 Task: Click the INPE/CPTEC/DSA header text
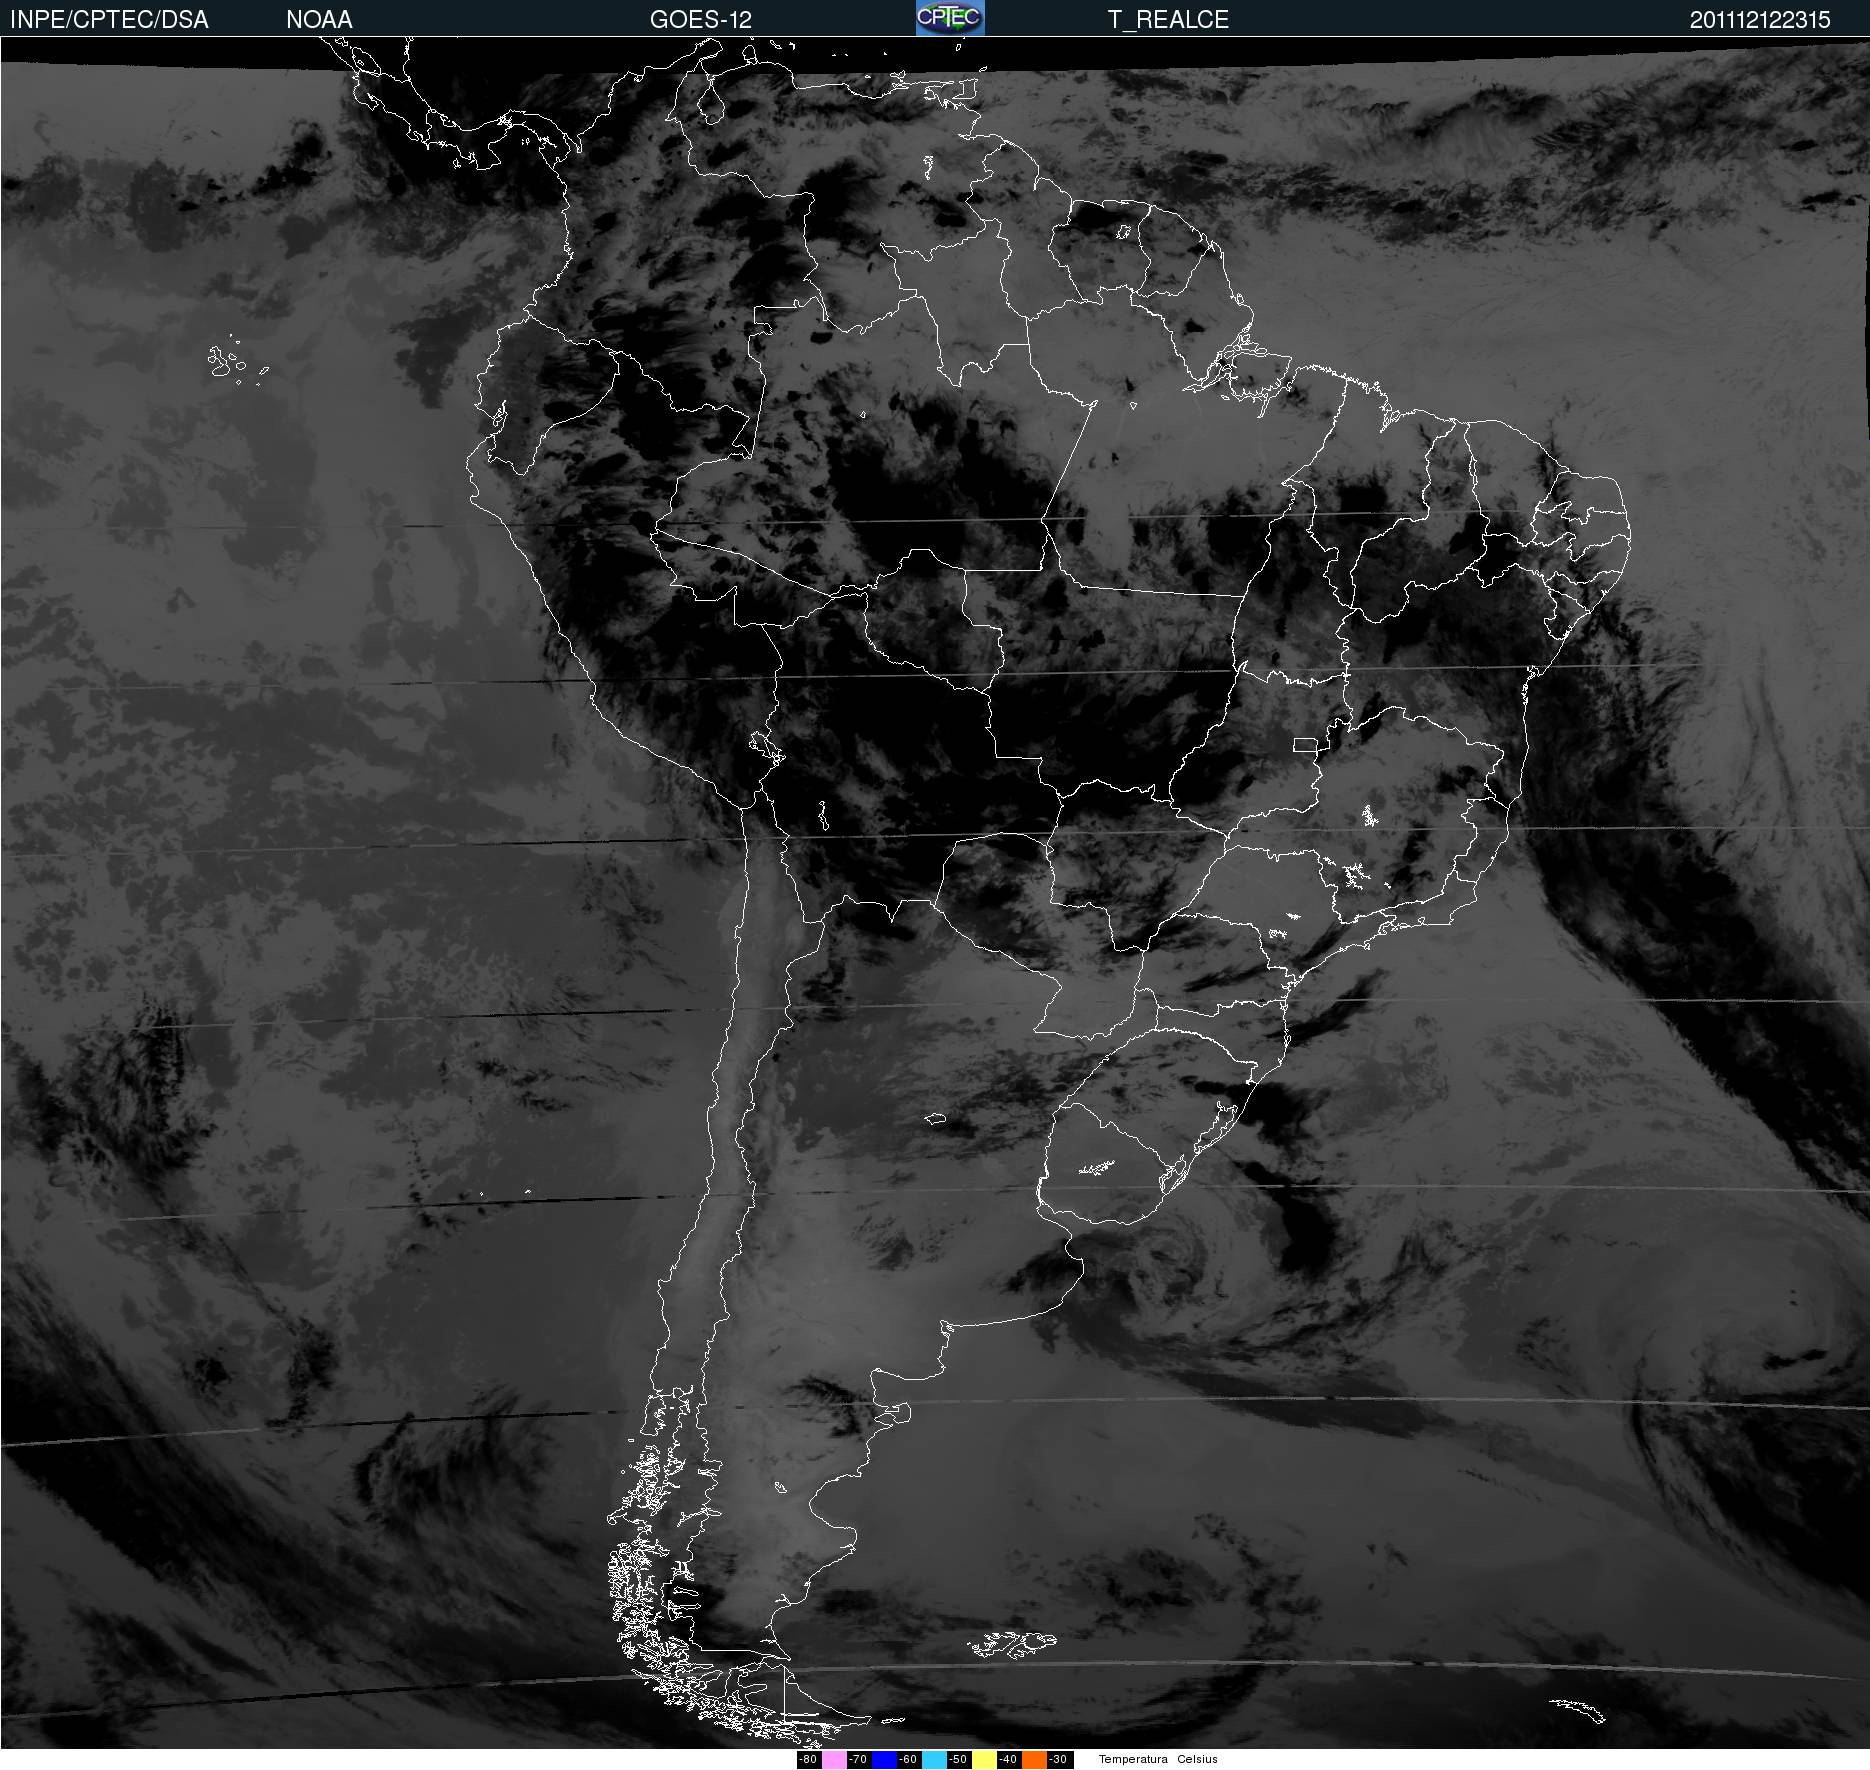coord(109,19)
